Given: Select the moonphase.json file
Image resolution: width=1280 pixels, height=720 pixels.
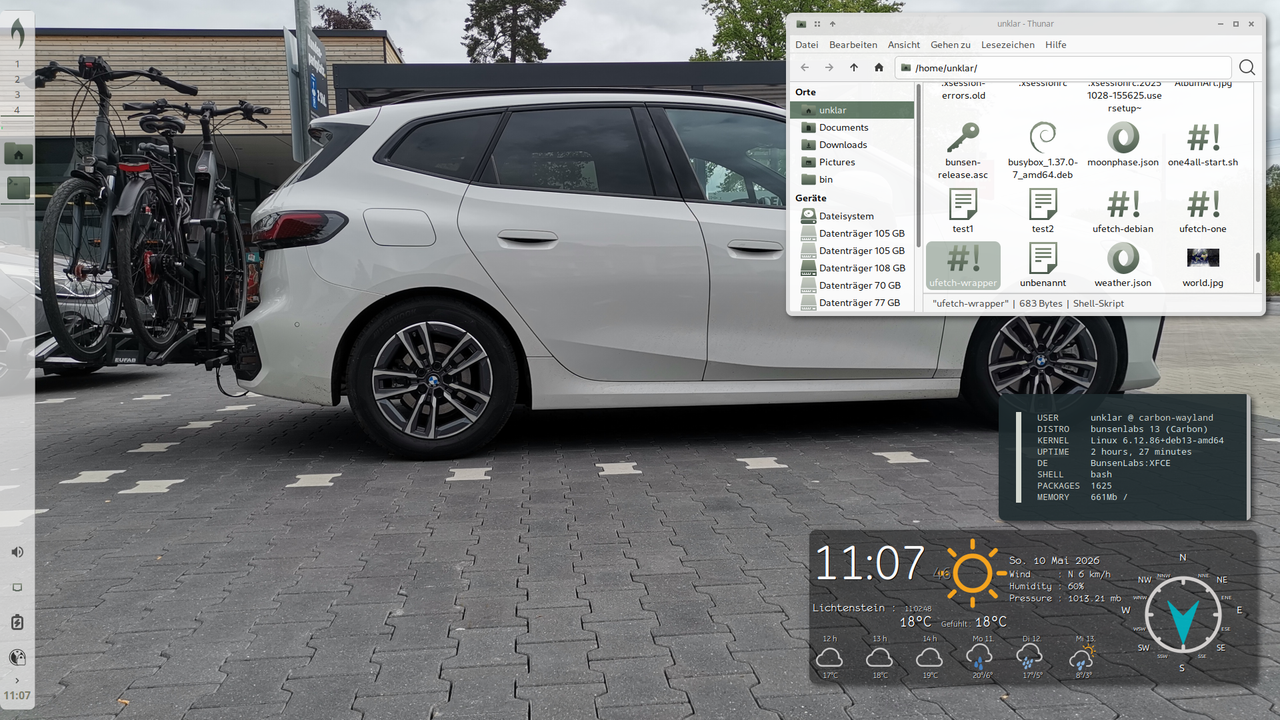Looking at the screenshot, I should pos(1123,145).
